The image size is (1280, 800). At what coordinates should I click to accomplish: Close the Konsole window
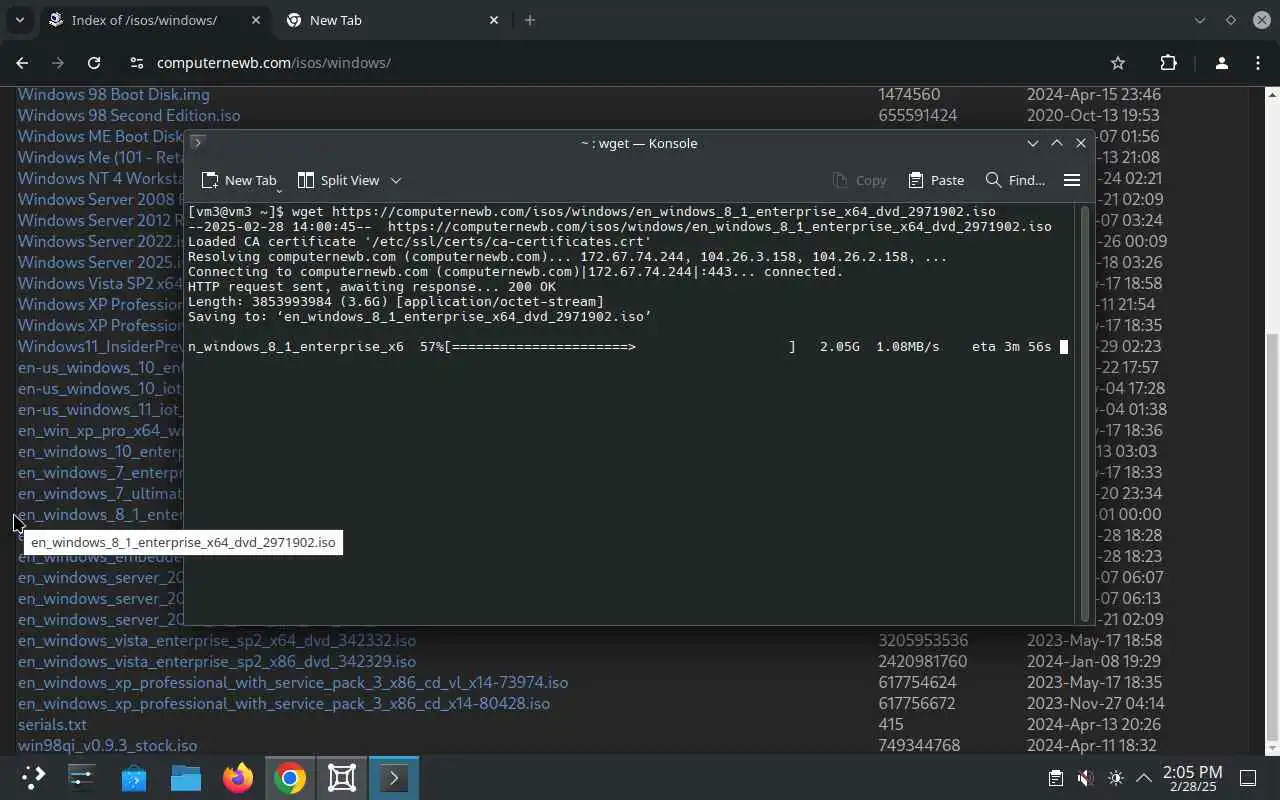[1080, 143]
